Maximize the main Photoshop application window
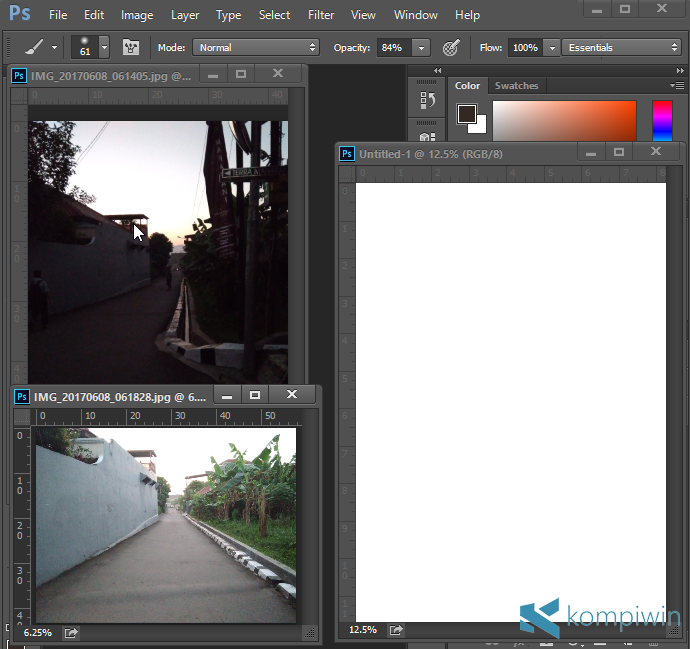The image size is (690, 649). pyautogui.click(x=625, y=9)
